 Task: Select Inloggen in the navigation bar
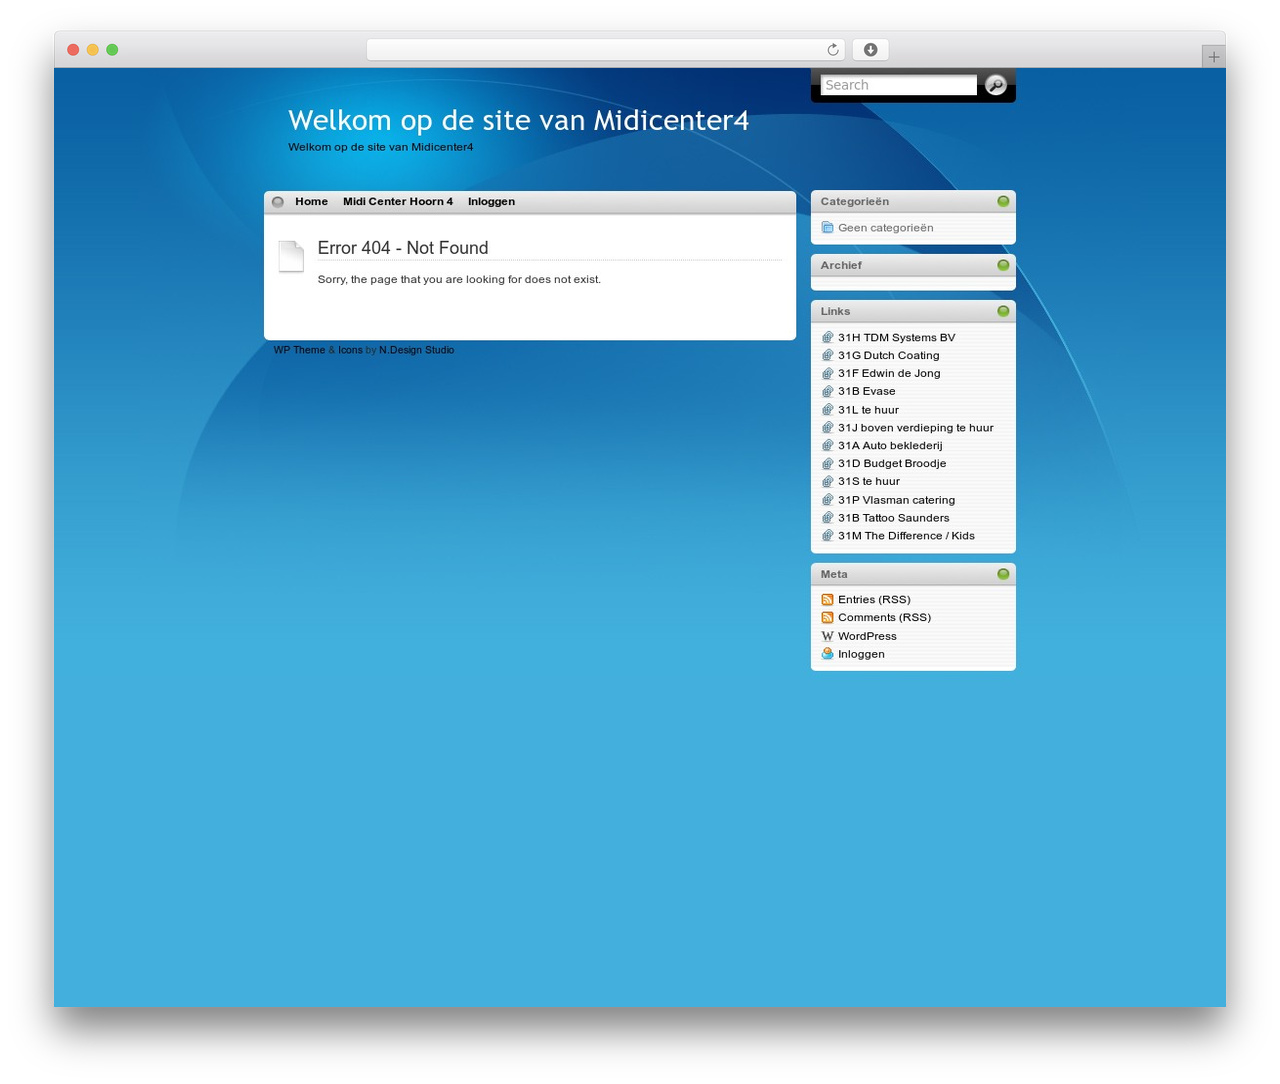pos(491,202)
